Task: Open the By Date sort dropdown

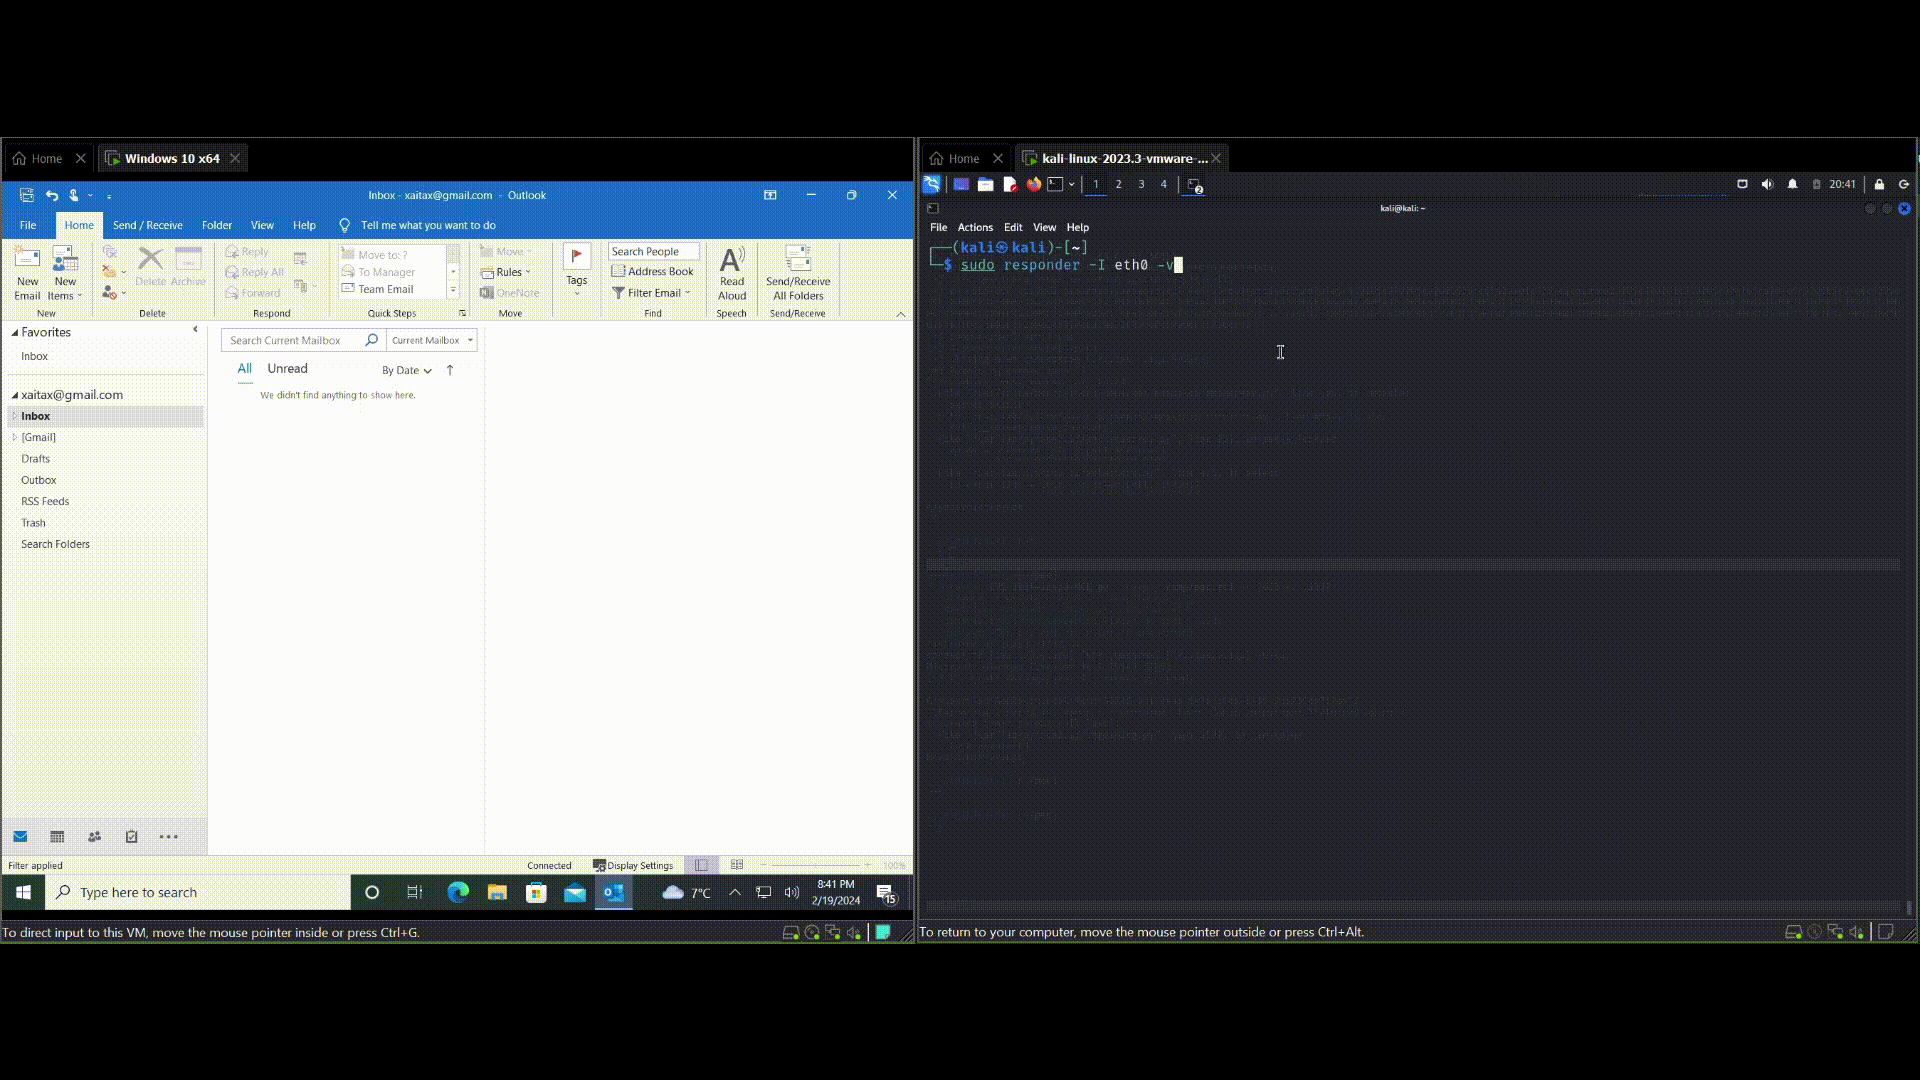Action: (406, 370)
